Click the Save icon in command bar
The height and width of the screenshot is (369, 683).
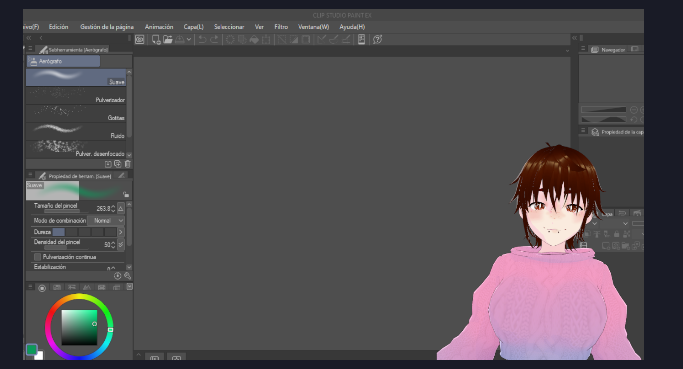tap(179, 40)
